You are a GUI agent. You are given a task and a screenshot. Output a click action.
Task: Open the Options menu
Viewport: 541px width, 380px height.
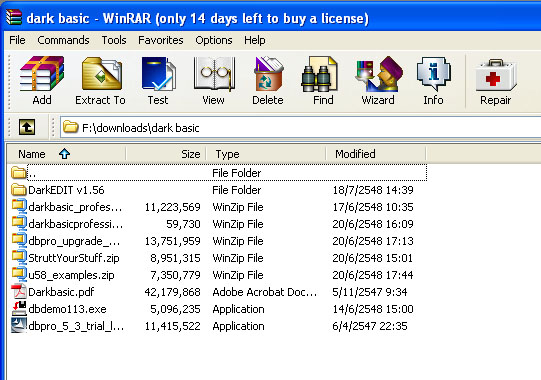click(x=214, y=40)
